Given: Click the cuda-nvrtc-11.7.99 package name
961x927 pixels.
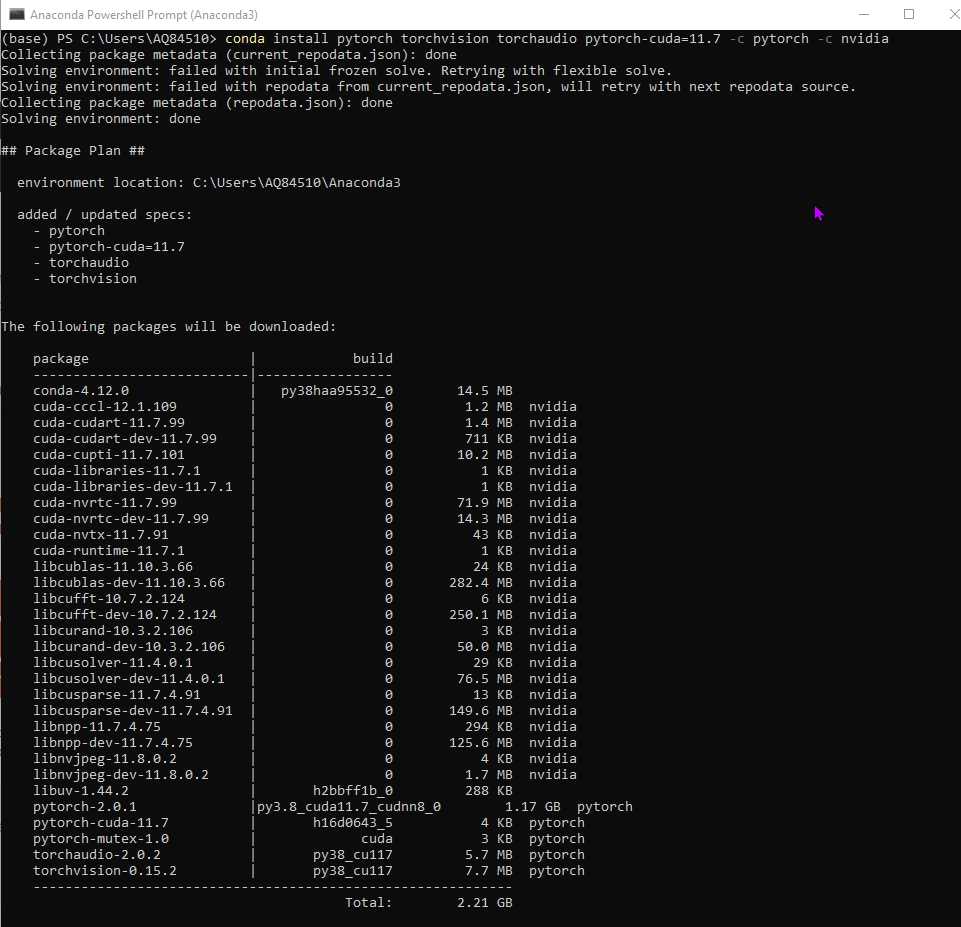Looking at the screenshot, I should click(105, 502).
